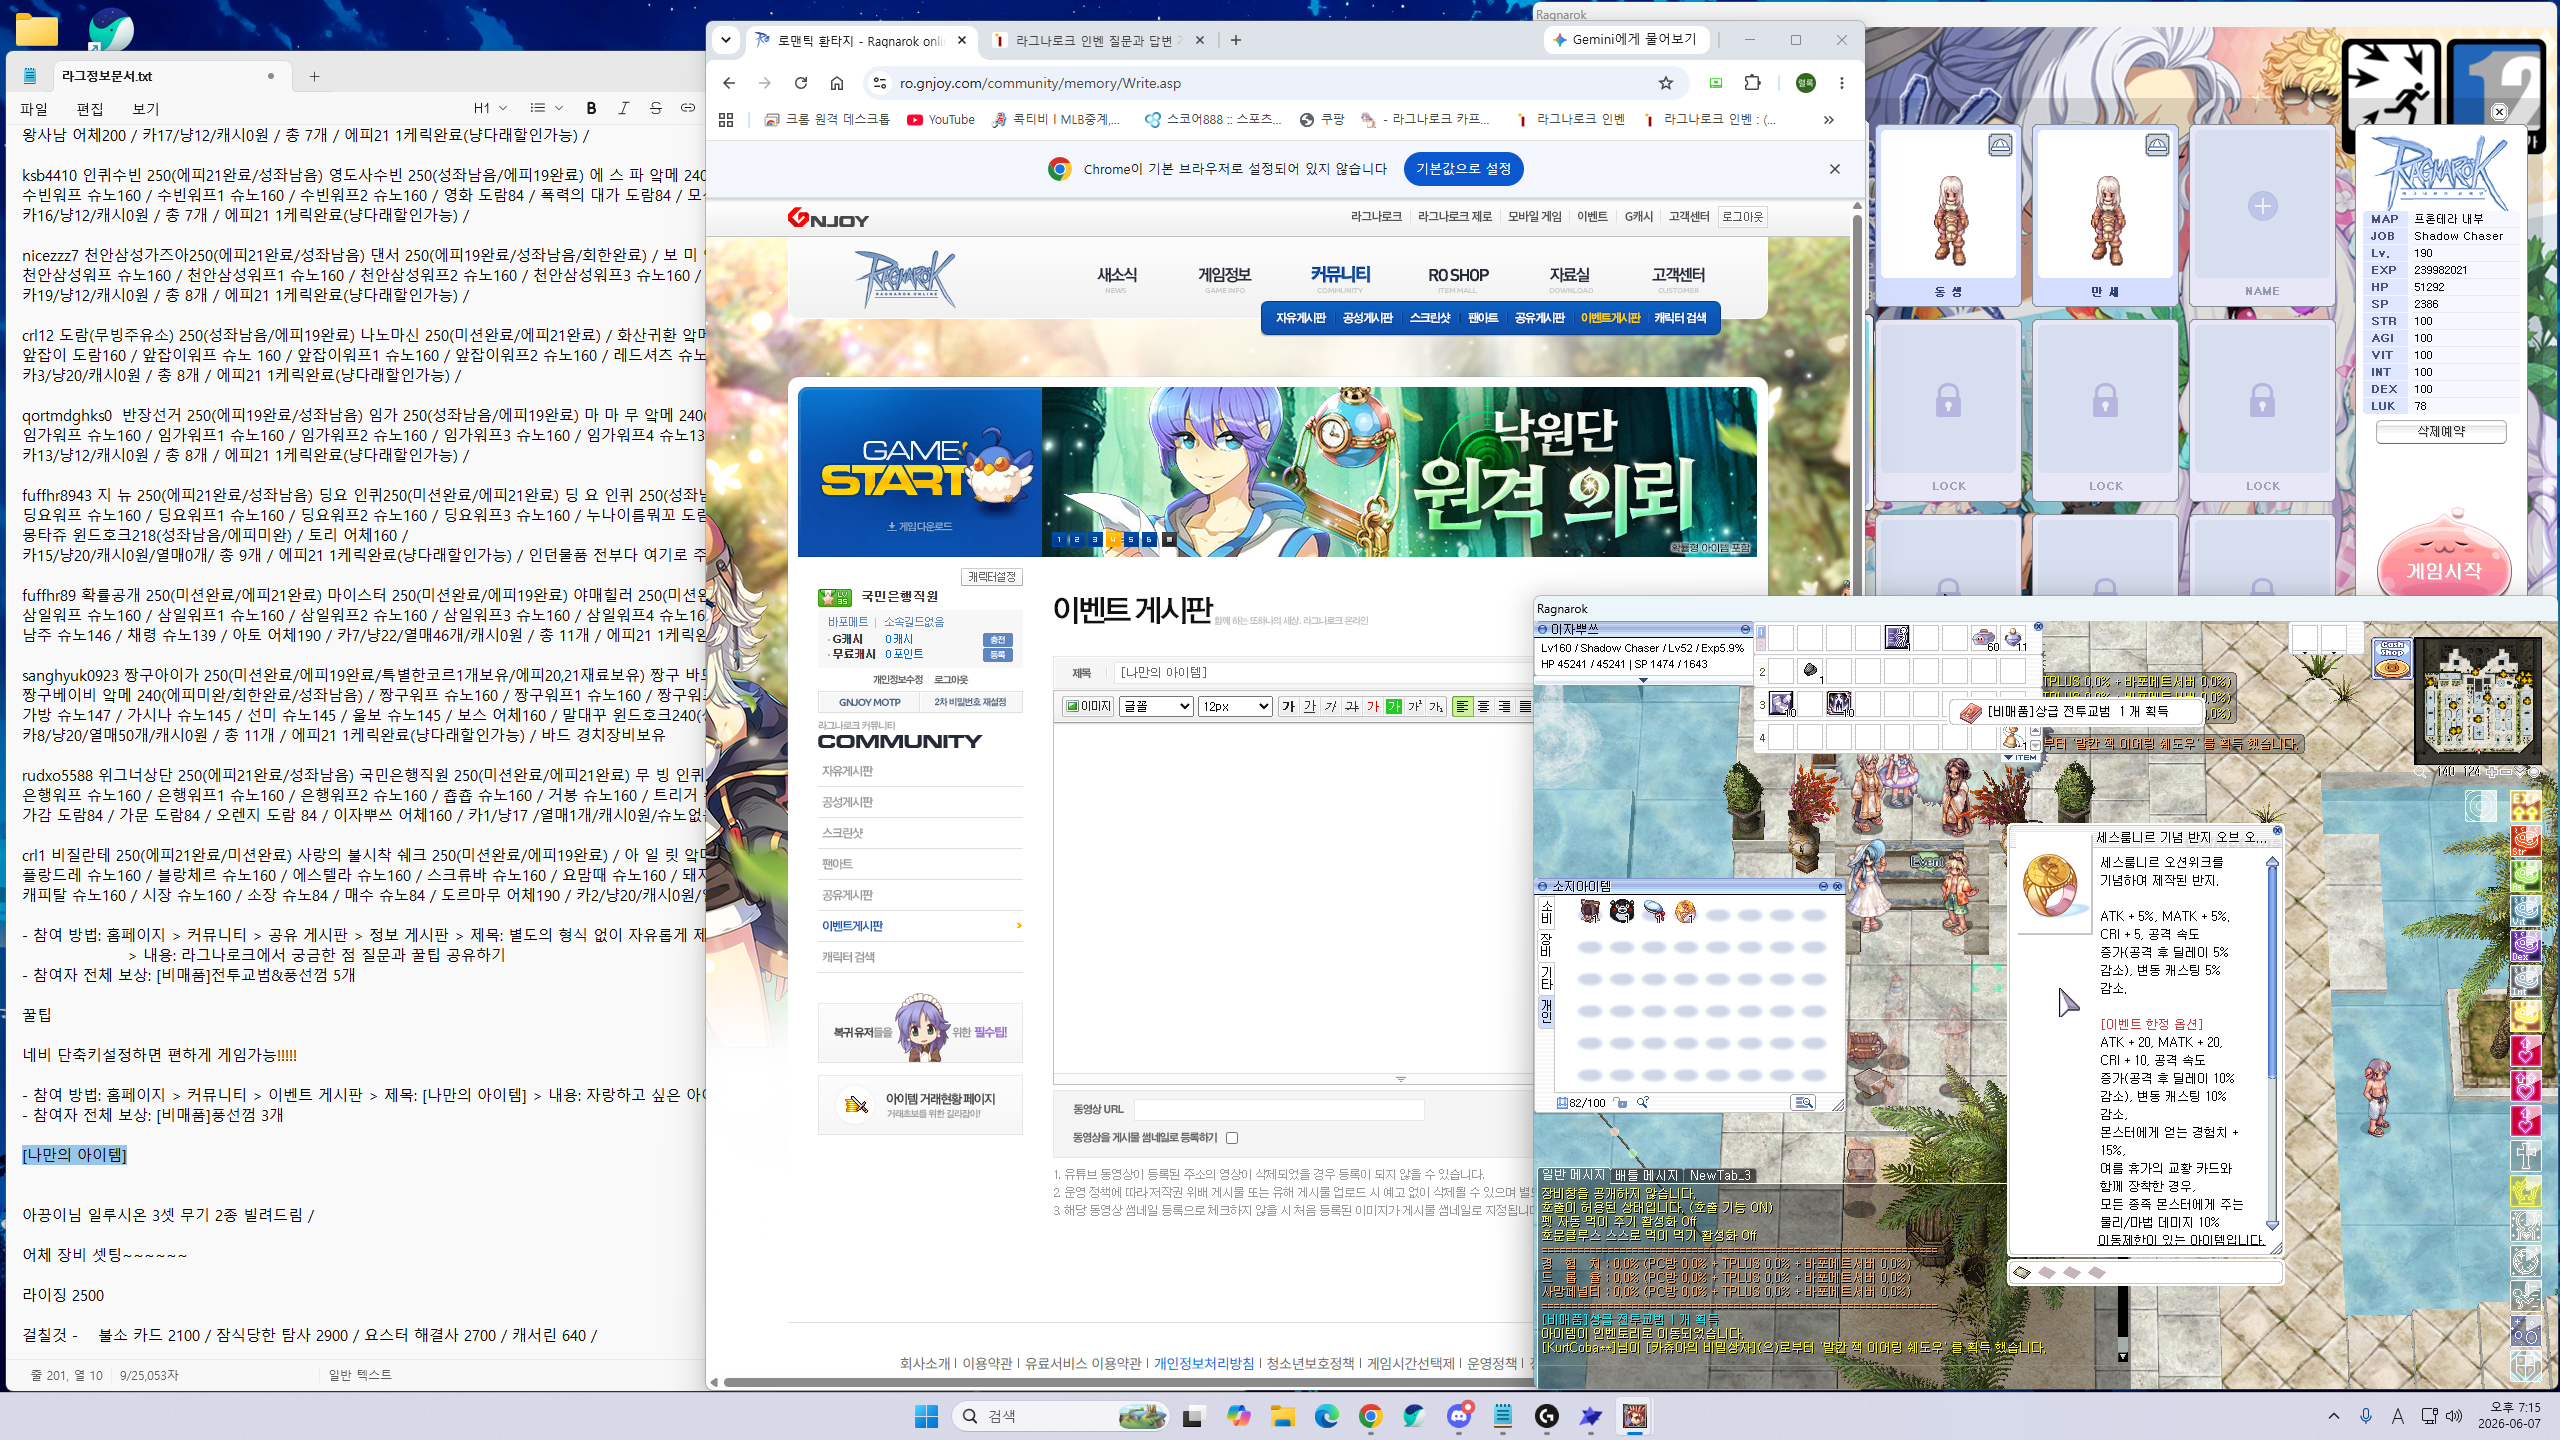Add character in empty NAME slot
This screenshot has width=2560, height=1440.
pos(2262,216)
